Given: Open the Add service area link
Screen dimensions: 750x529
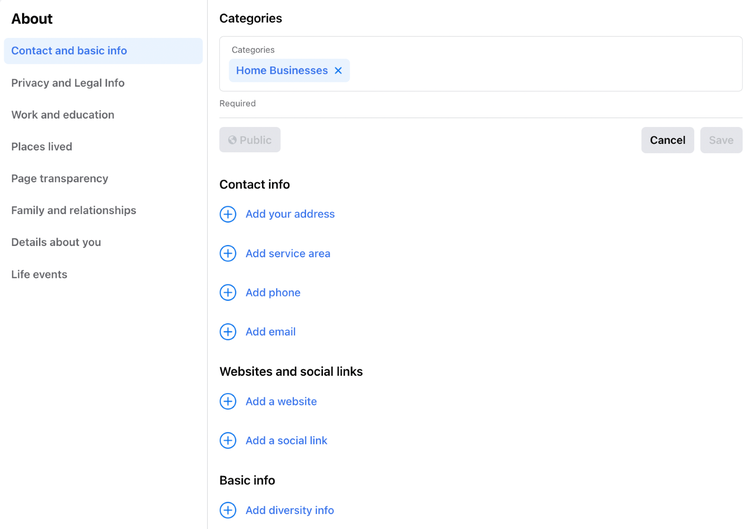Looking at the screenshot, I should [x=288, y=253].
